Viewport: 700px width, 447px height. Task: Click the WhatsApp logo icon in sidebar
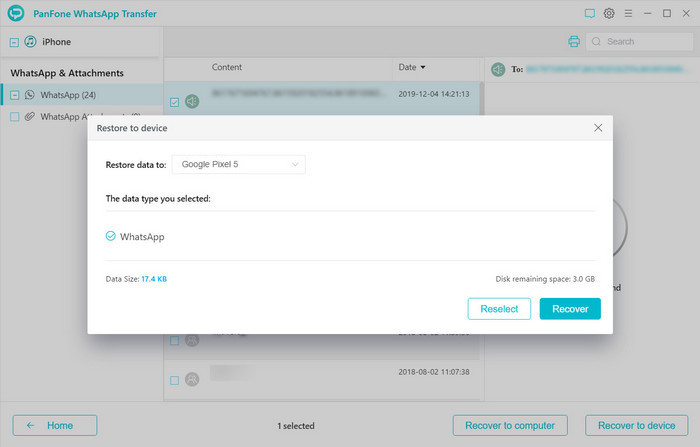pos(29,95)
